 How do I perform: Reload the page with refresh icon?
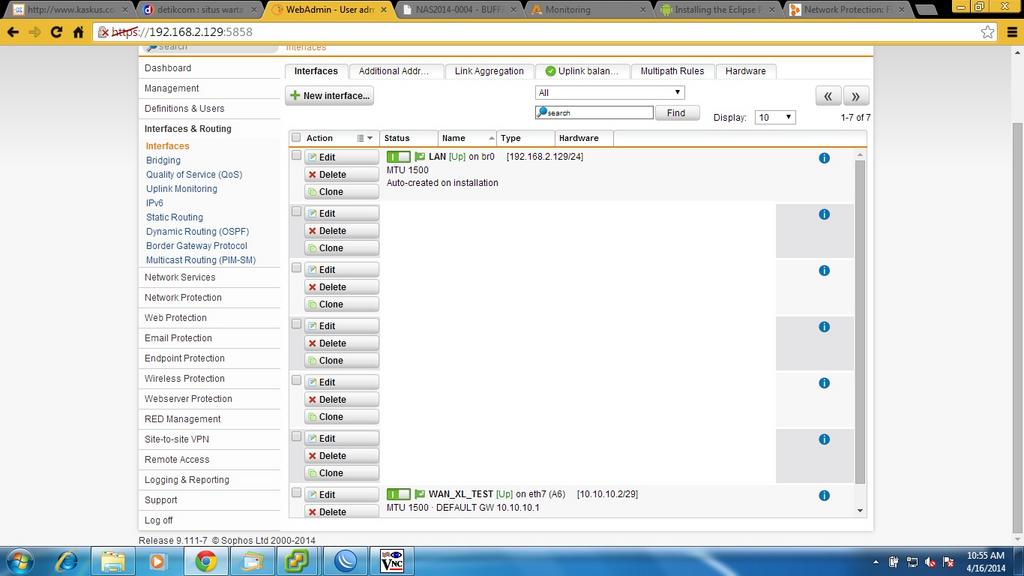(x=56, y=32)
